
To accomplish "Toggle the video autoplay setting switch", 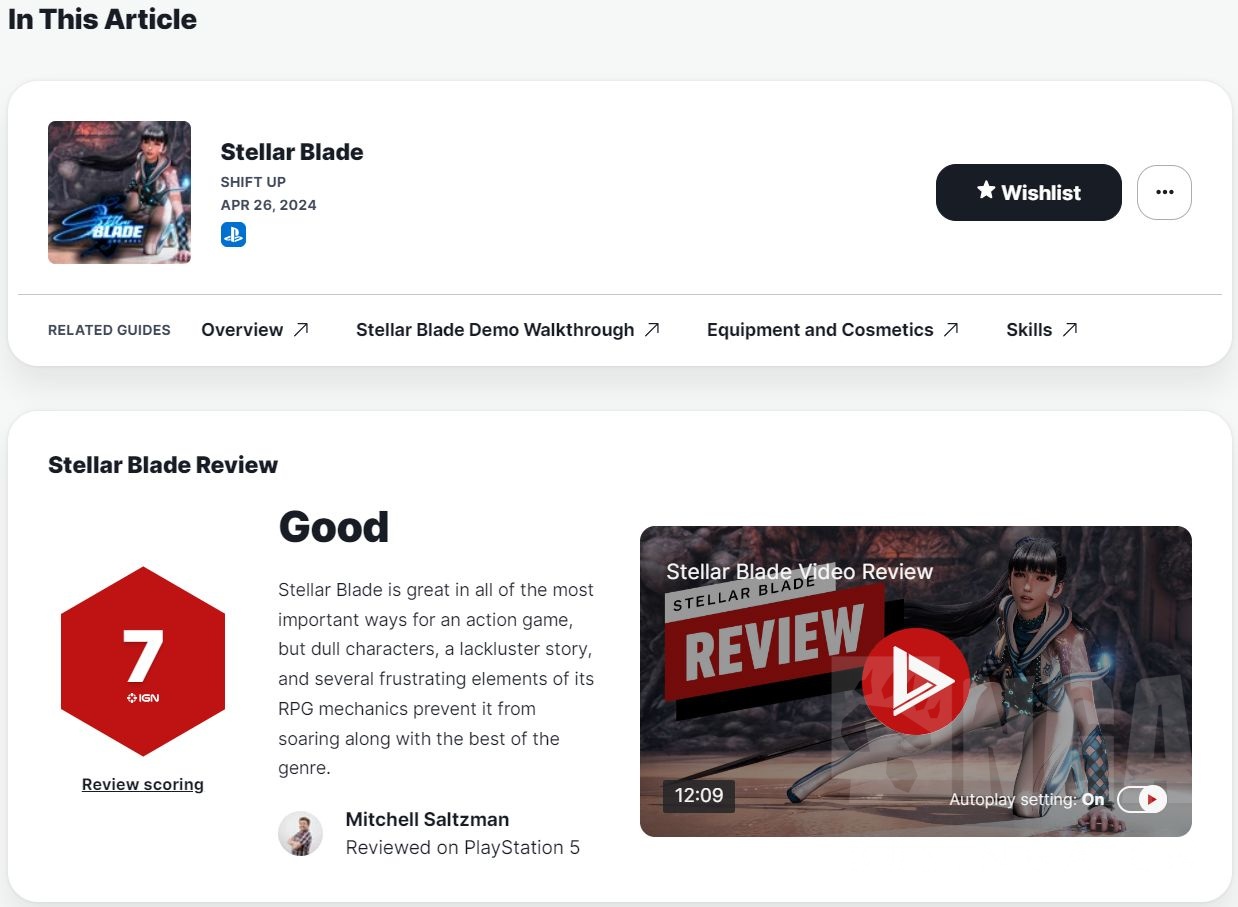I will pos(1142,799).
